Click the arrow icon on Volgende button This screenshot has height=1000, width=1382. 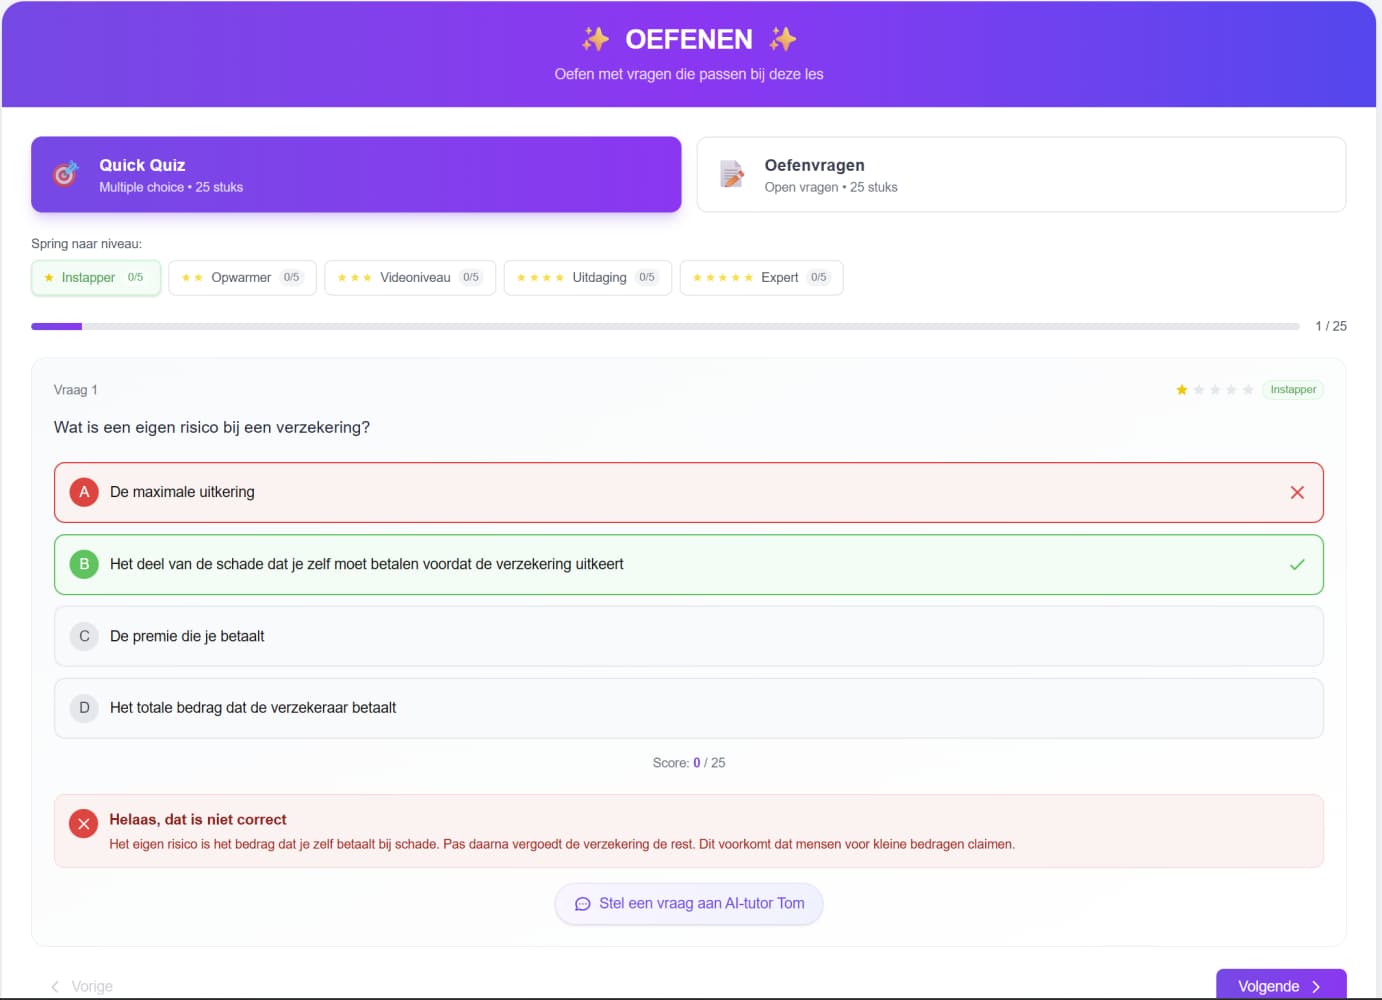[1316, 986]
